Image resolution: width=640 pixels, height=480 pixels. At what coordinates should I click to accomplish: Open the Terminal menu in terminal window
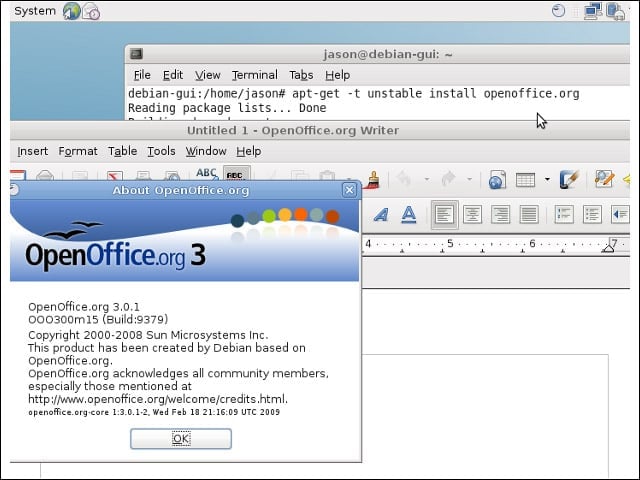pos(255,75)
